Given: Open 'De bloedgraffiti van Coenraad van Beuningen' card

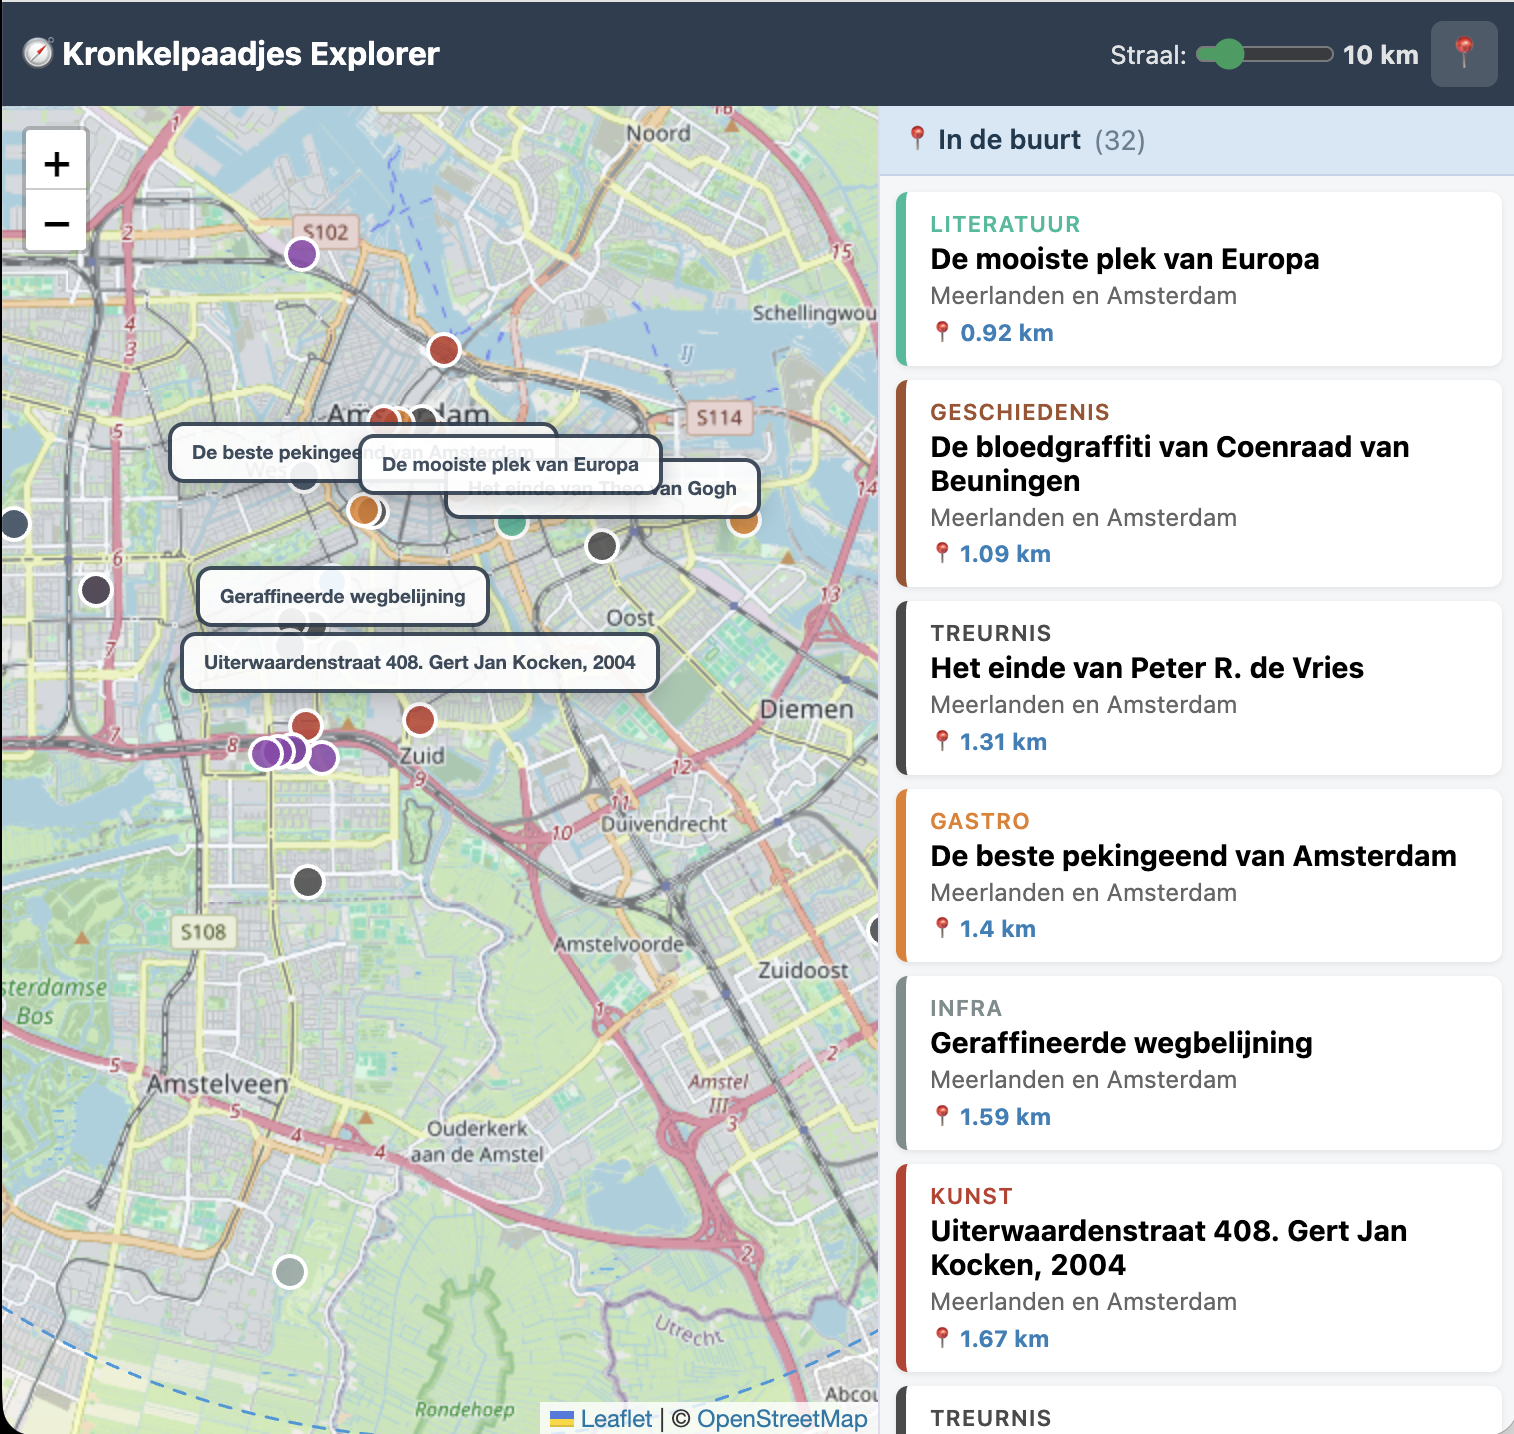Looking at the screenshot, I should tap(1199, 483).
